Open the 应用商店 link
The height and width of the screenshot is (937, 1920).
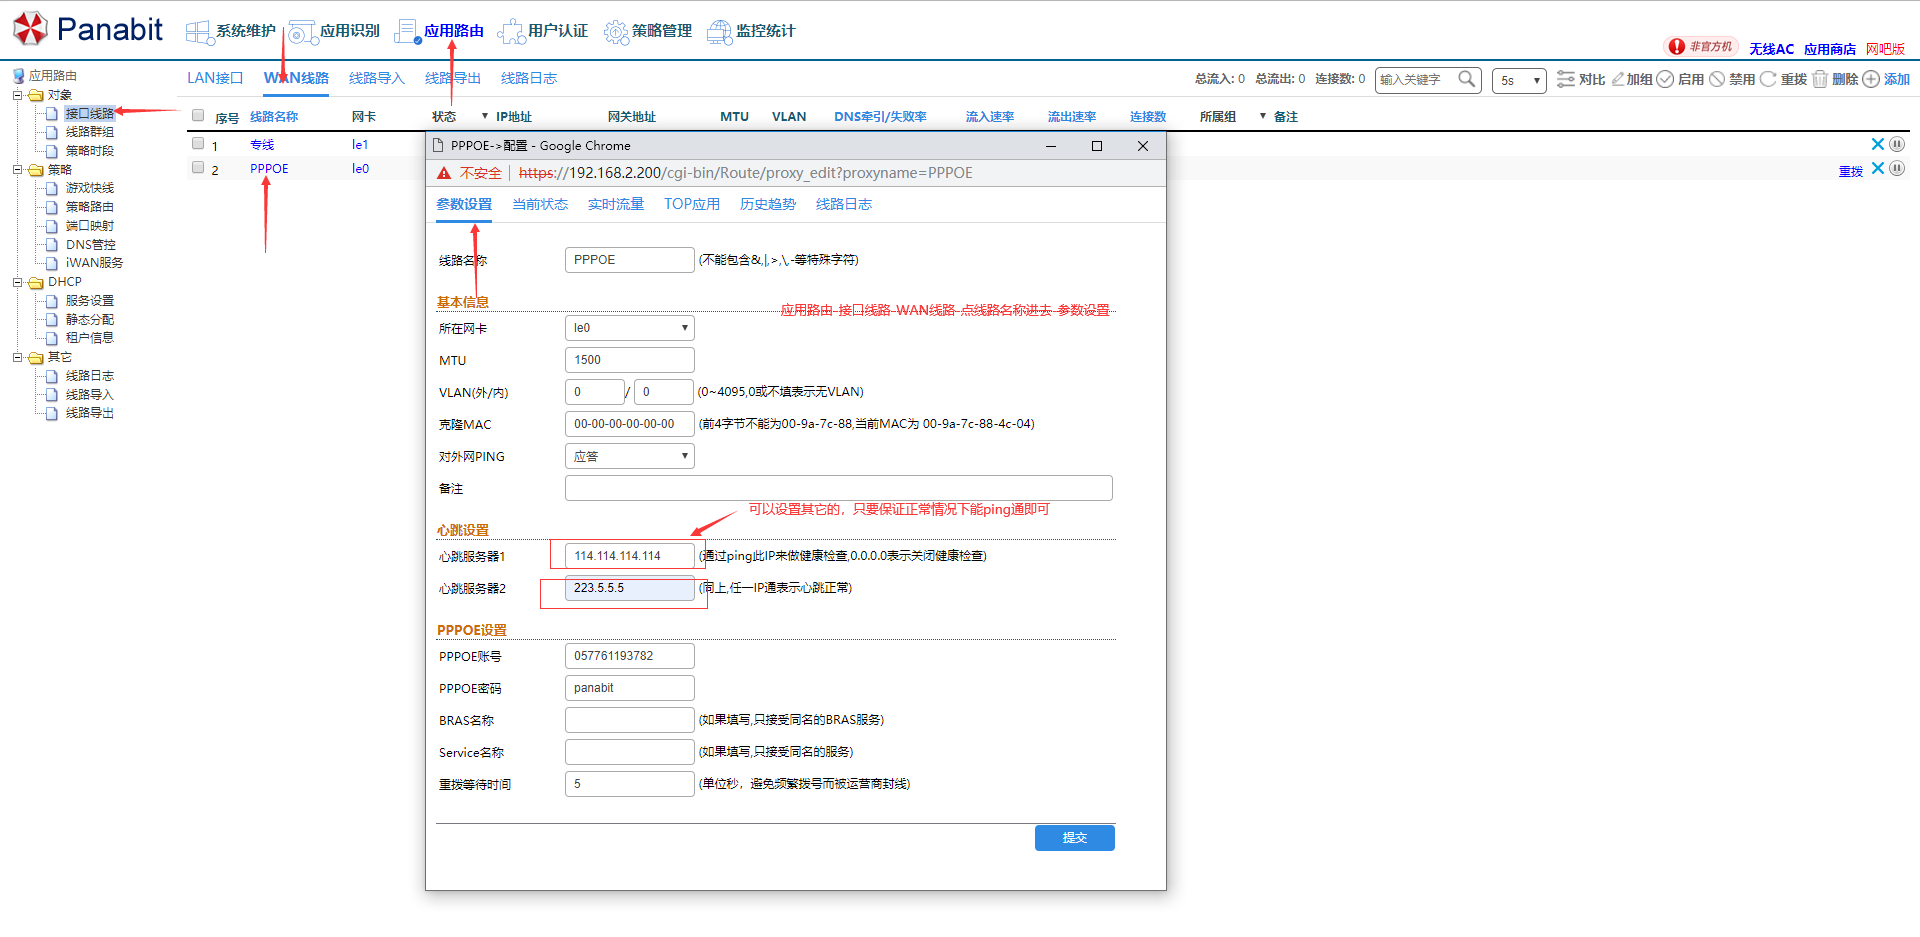(x=1830, y=49)
